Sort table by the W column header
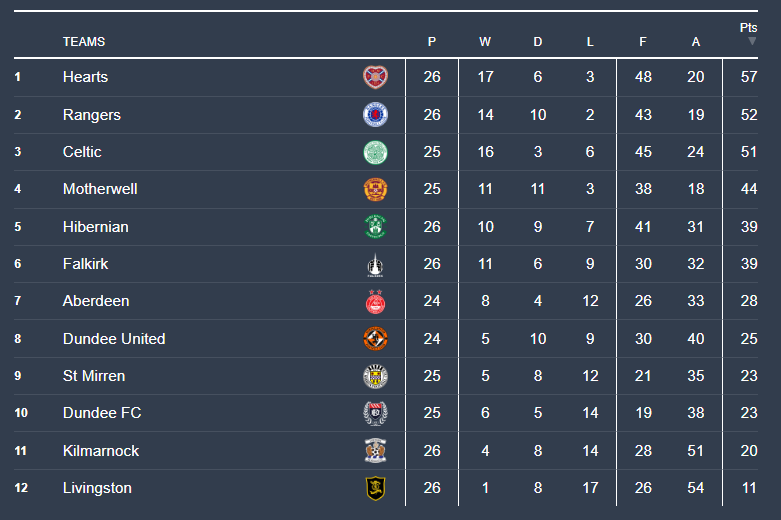 point(485,42)
